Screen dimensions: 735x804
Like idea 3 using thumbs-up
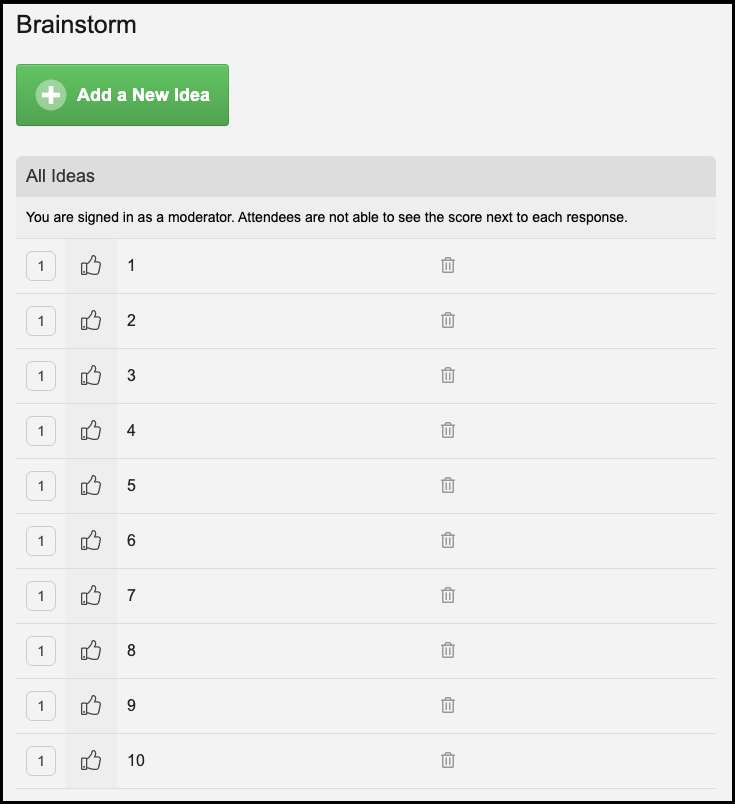coord(91,375)
